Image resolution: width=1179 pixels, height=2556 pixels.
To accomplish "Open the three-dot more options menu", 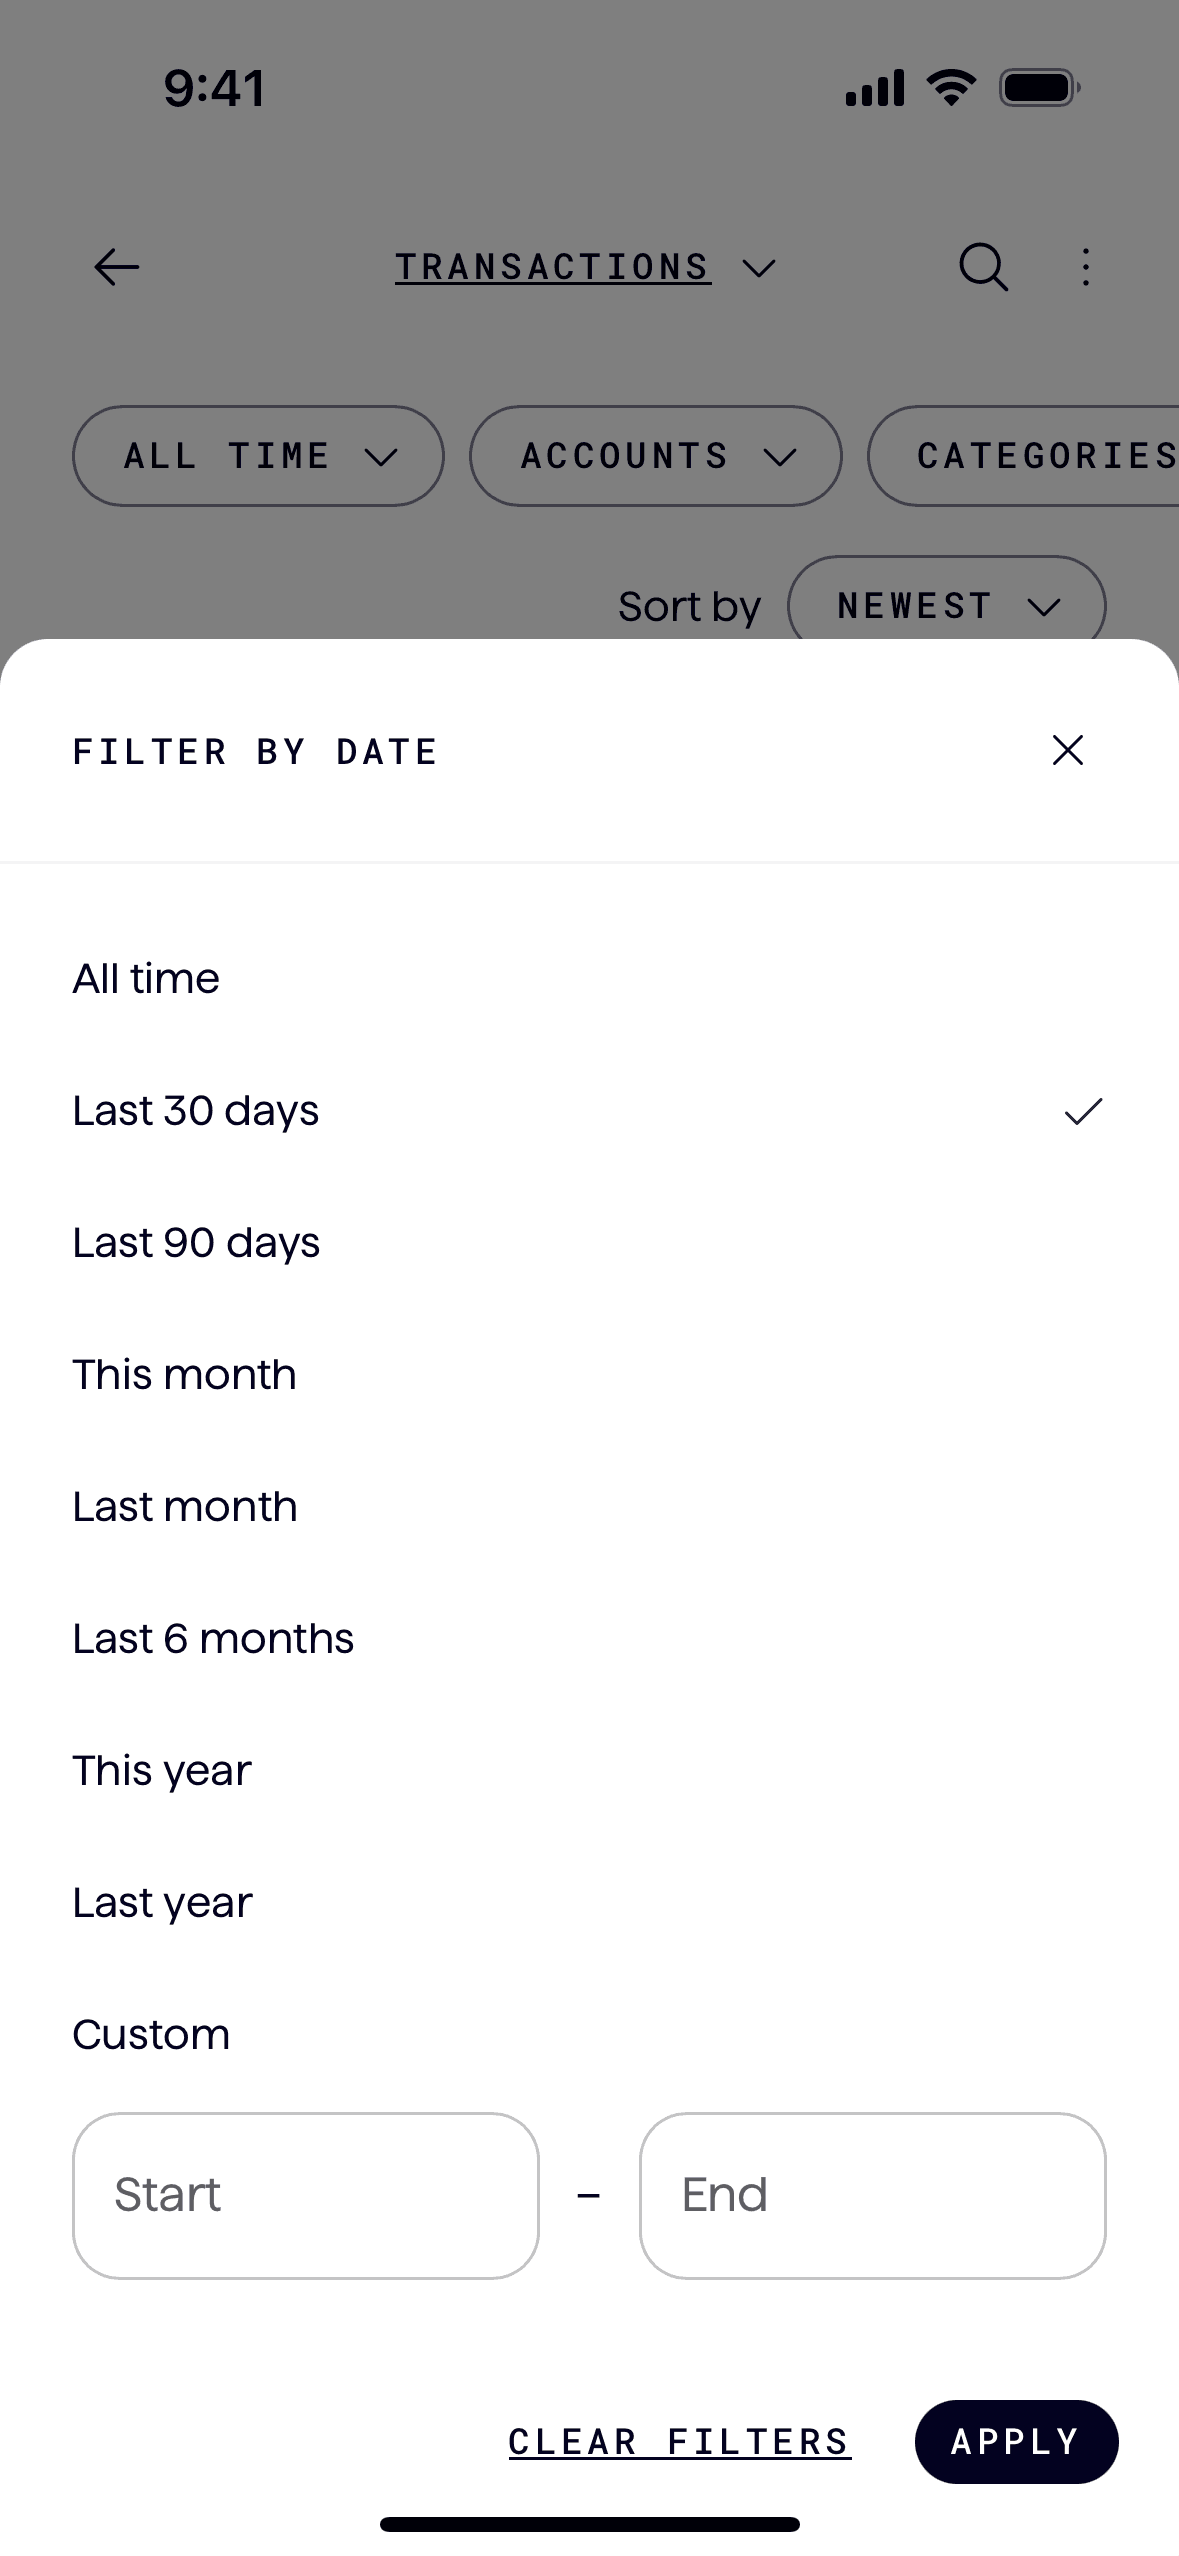I will [x=1086, y=267].
